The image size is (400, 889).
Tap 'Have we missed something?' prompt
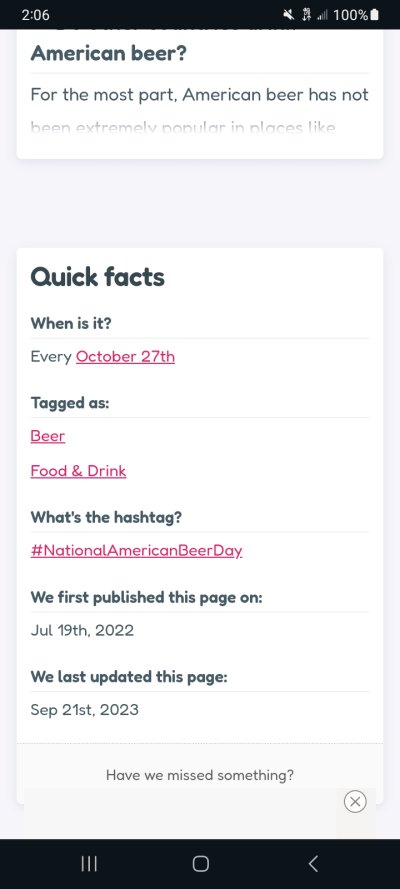pos(200,774)
